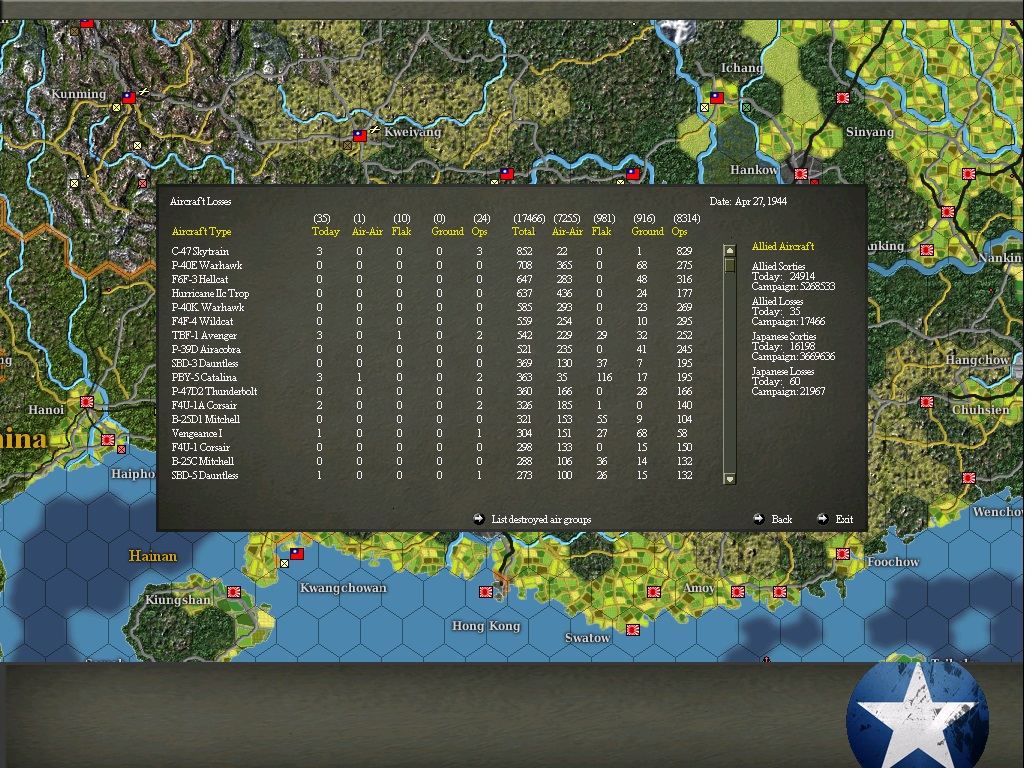
Task: Click the airfield plane symbol beside Kweiyang
Action: click(x=374, y=130)
